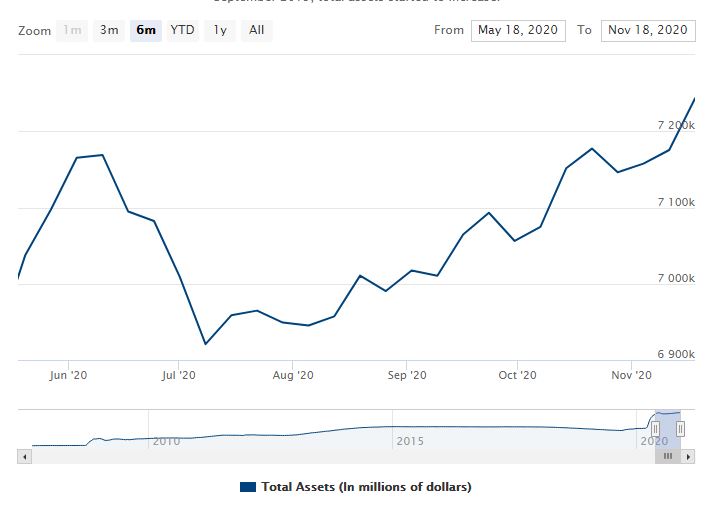Click the Jun '20 x-axis label
The width and height of the screenshot is (719, 507).
(x=68, y=375)
